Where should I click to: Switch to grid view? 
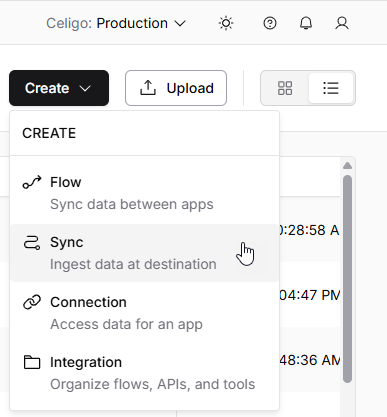(285, 88)
